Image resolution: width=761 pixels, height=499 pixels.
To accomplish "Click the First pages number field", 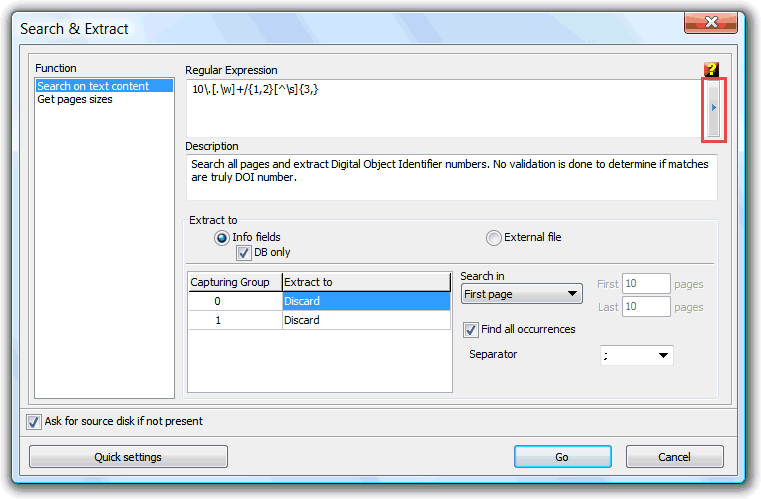I will [x=646, y=283].
